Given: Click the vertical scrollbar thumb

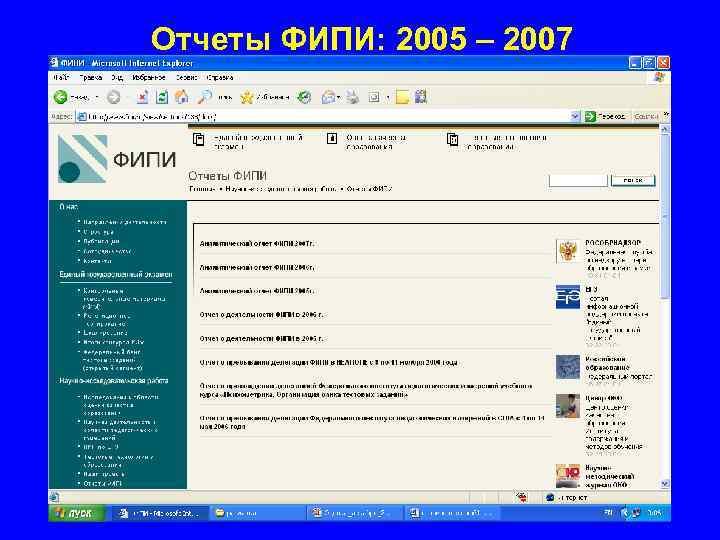Looking at the screenshot, I should click(664, 217).
